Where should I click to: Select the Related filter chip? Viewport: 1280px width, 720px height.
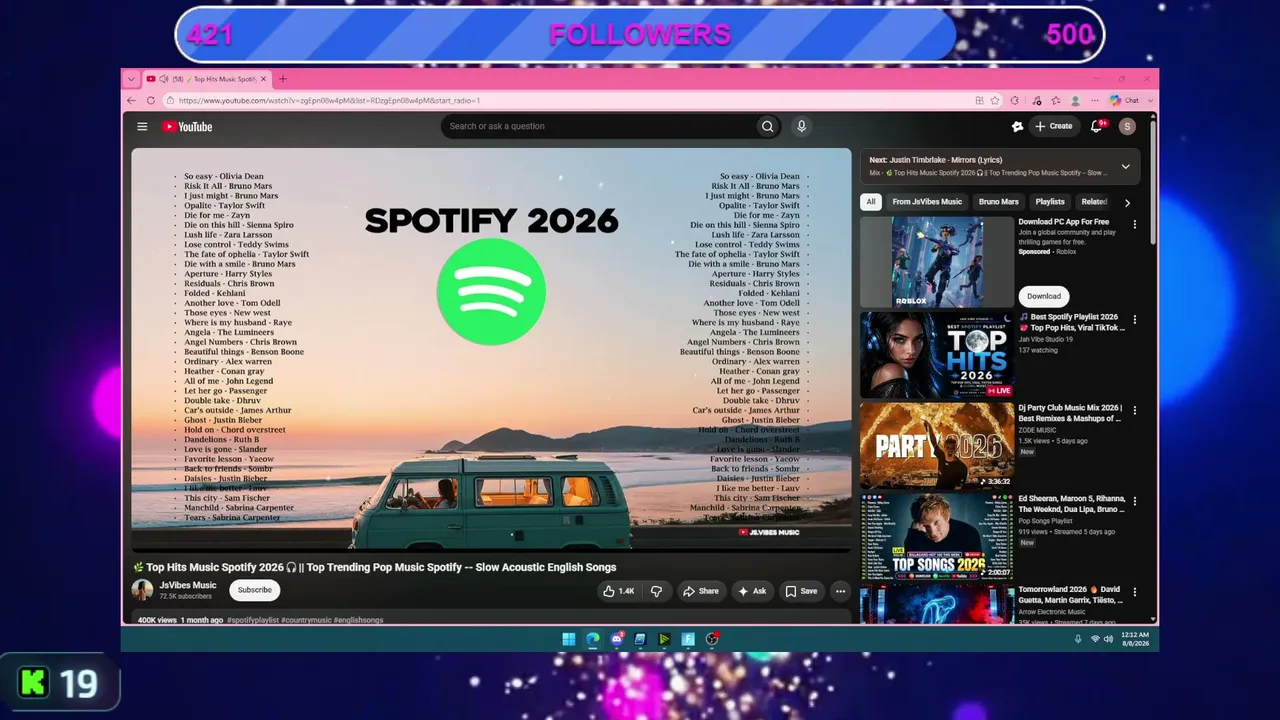1094,202
